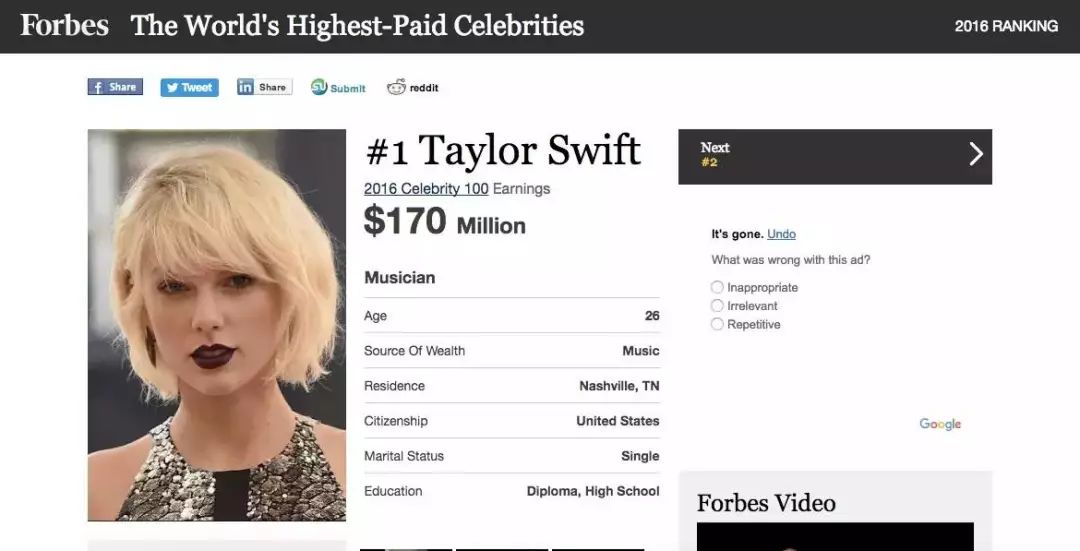Image resolution: width=1080 pixels, height=551 pixels.
Task: Undo the ad dismissal
Action: coord(781,234)
